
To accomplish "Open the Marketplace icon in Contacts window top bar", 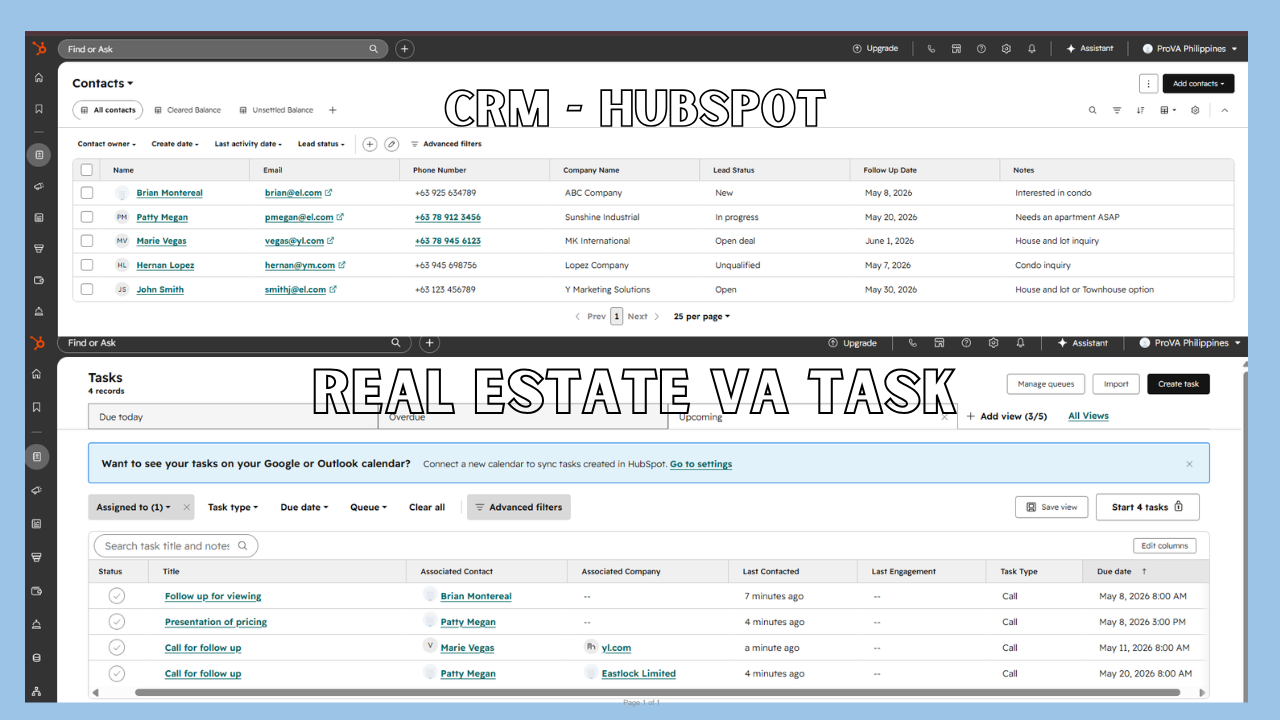I will click(956, 48).
